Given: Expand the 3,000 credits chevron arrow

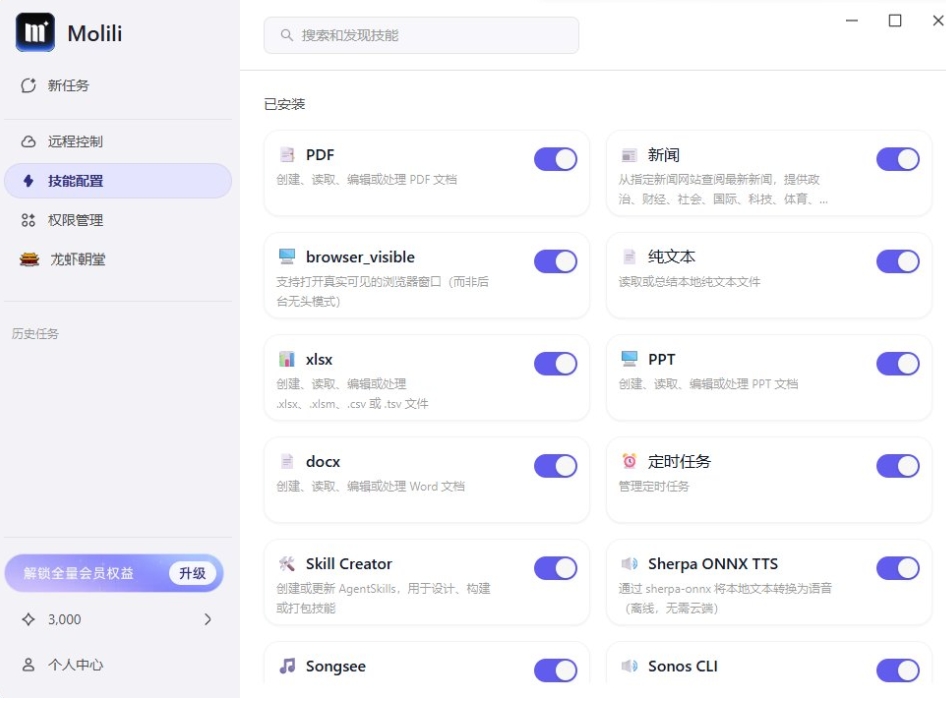Looking at the screenshot, I should point(208,620).
